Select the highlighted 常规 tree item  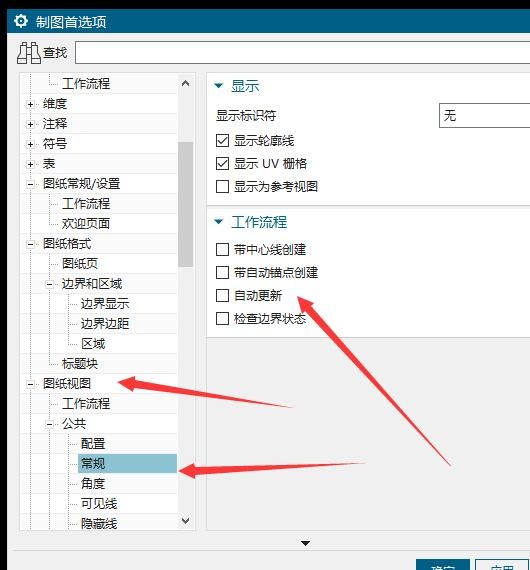pyautogui.click(x=127, y=463)
